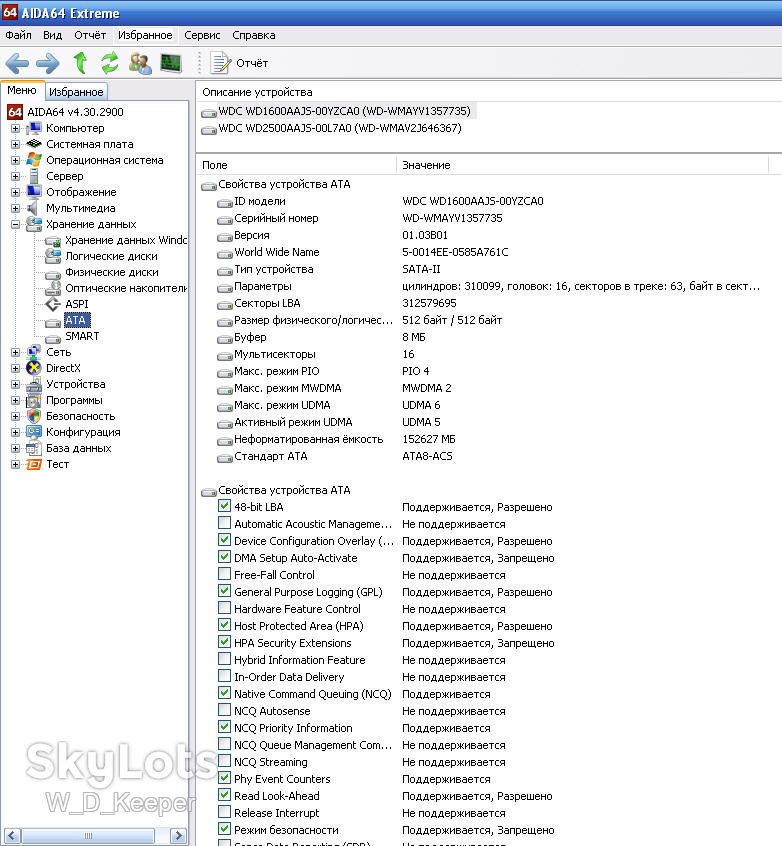782x846 pixels.
Task: Open the Отчёт menu in menu bar
Action: pos(90,35)
